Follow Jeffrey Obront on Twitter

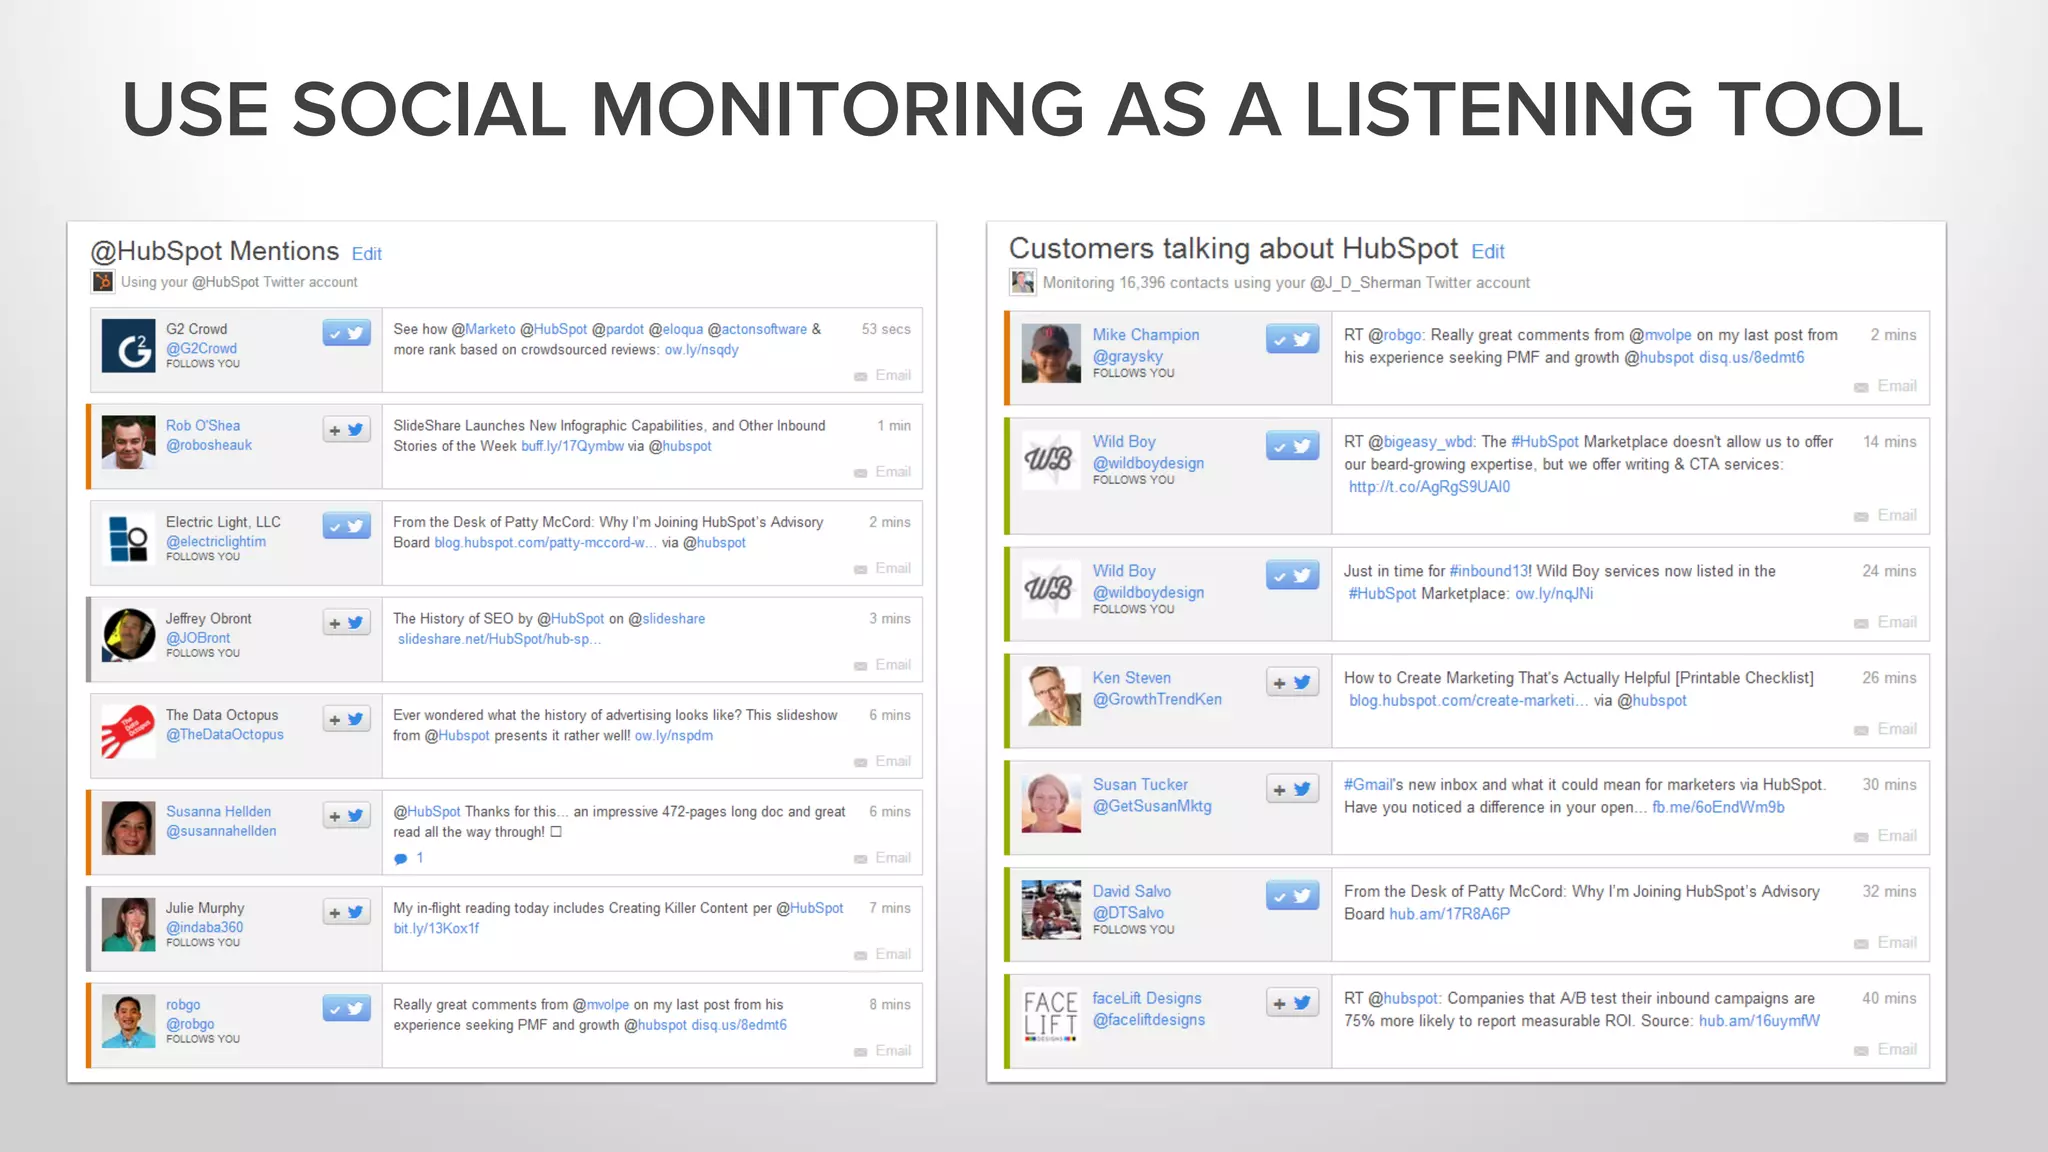[x=346, y=623]
